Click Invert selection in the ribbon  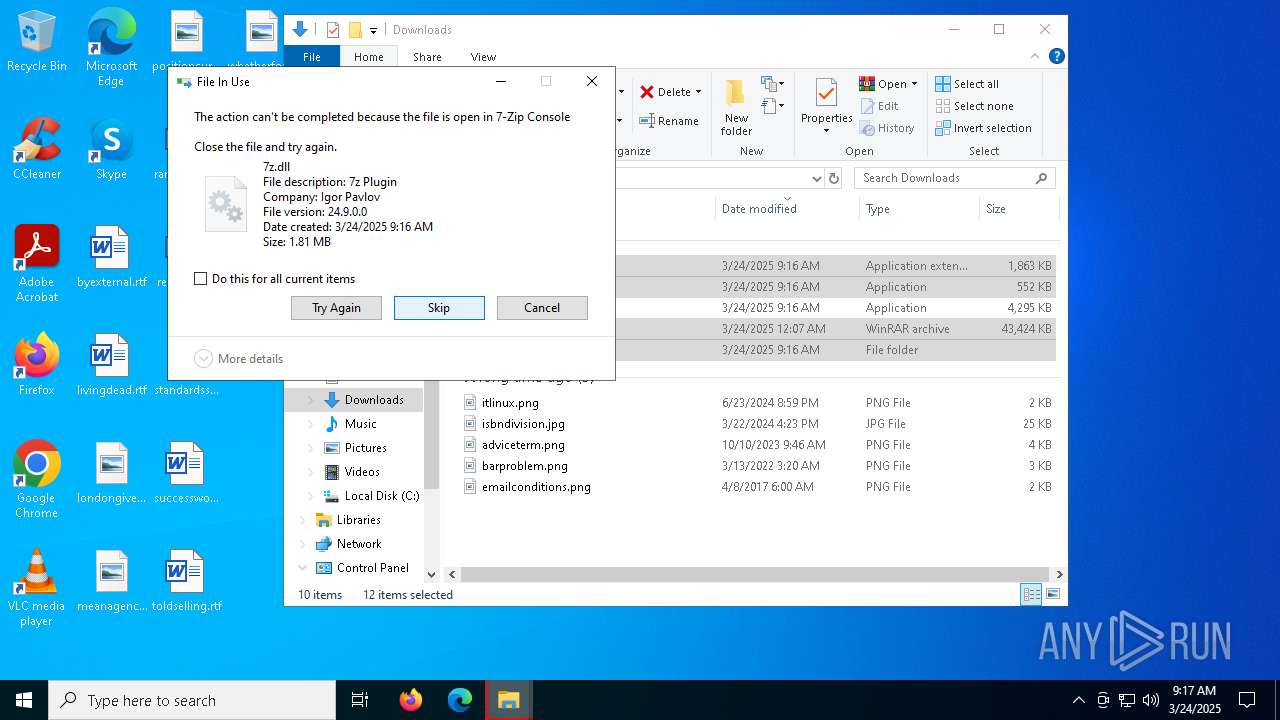point(983,128)
